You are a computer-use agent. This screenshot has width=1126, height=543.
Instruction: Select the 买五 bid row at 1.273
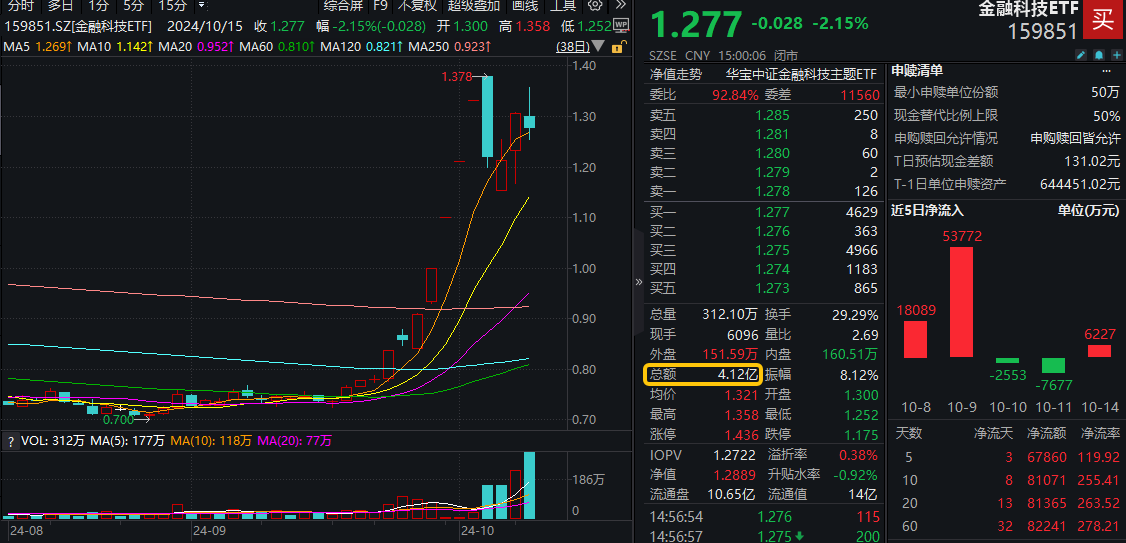click(764, 289)
